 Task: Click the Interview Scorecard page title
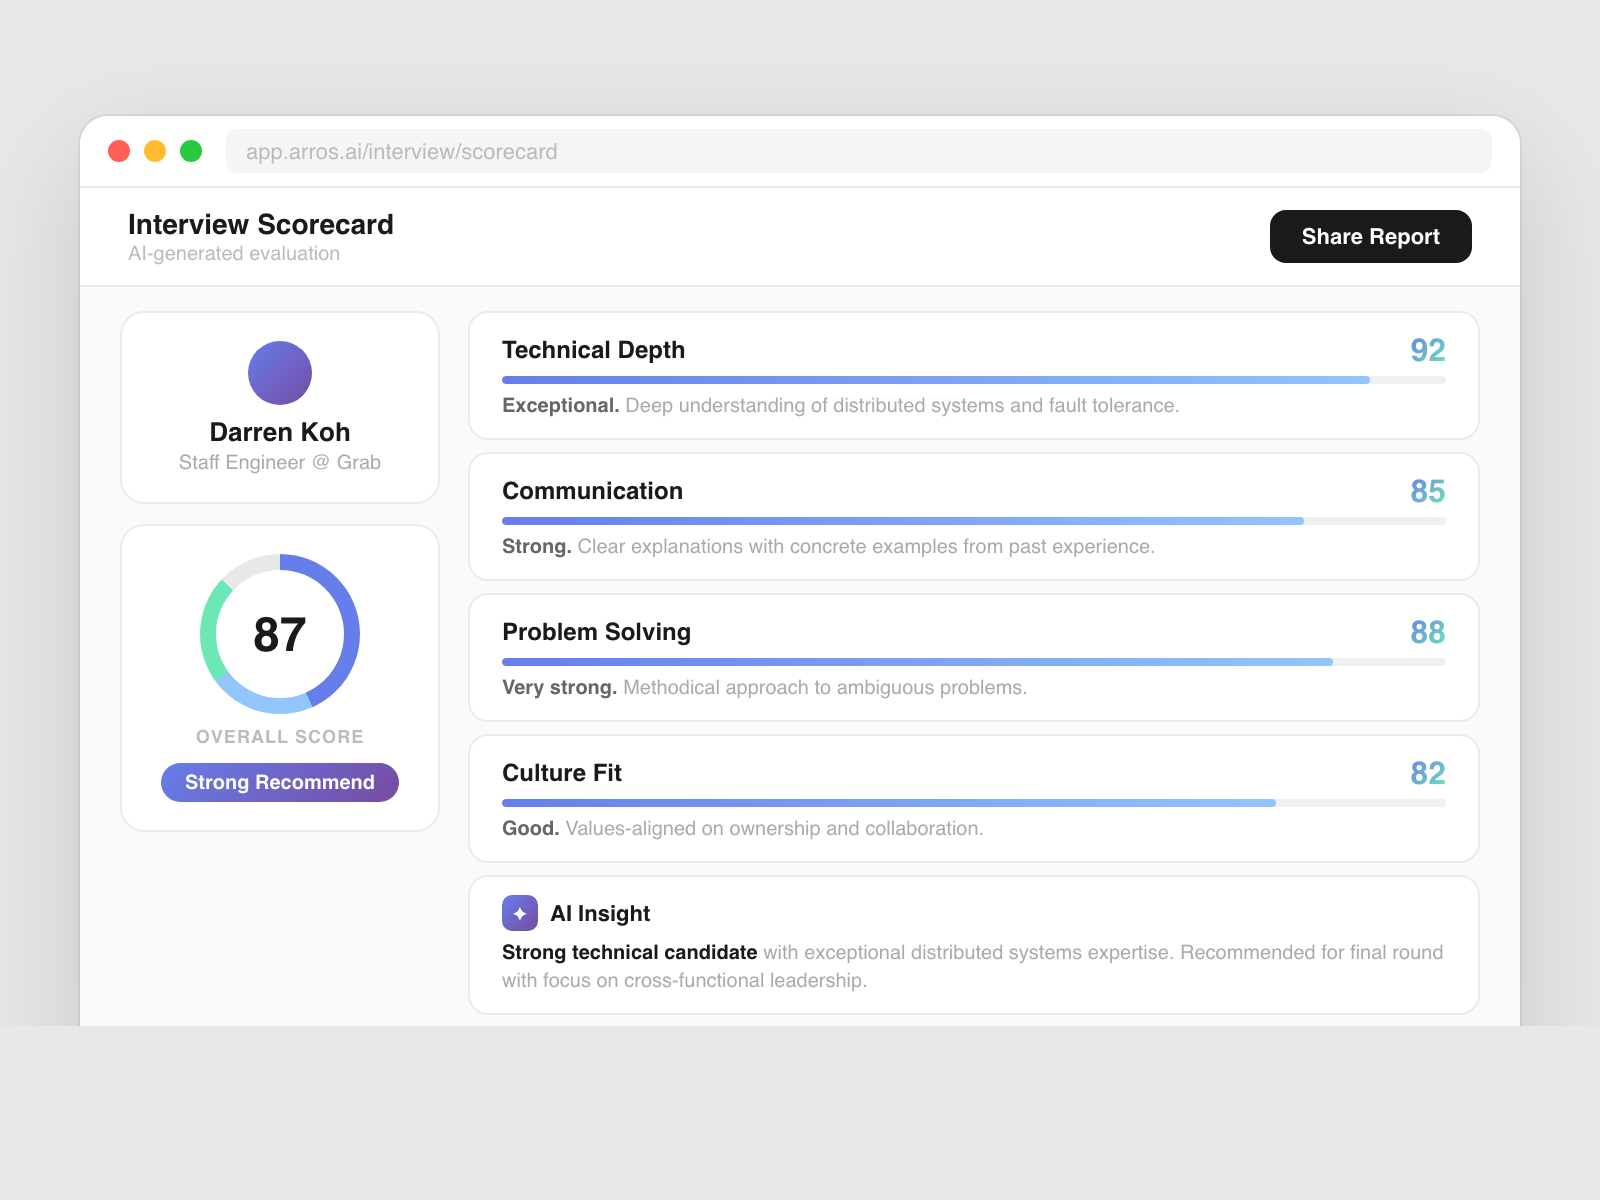click(x=261, y=224)
